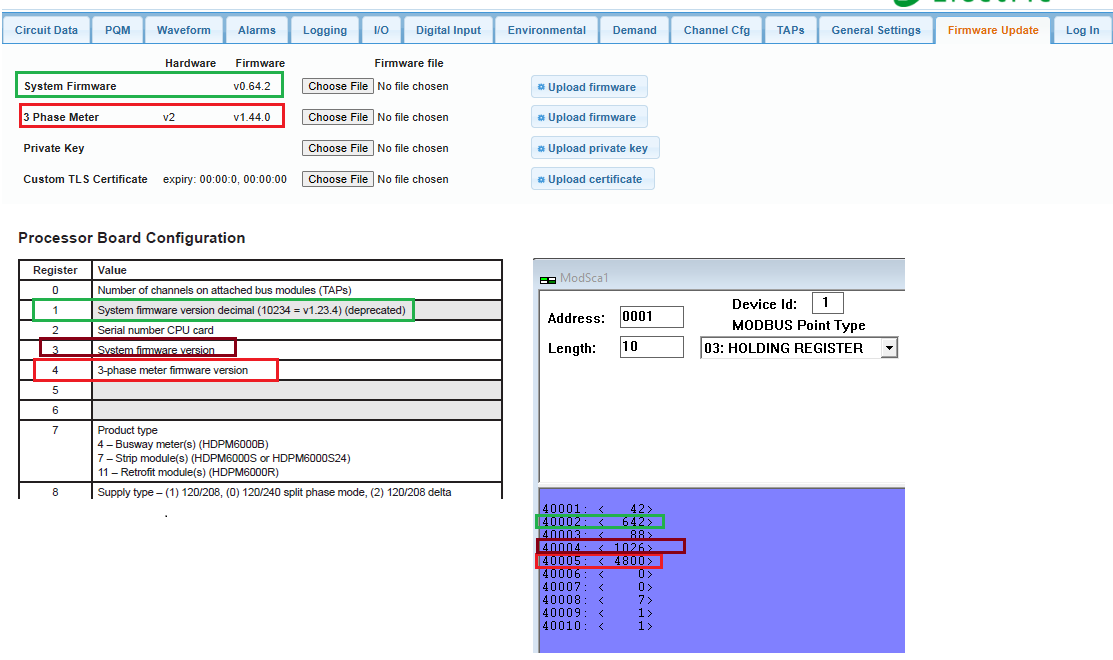Select the Logging tab
Screen dimensions: 1113x660
(x=324, y=30)
